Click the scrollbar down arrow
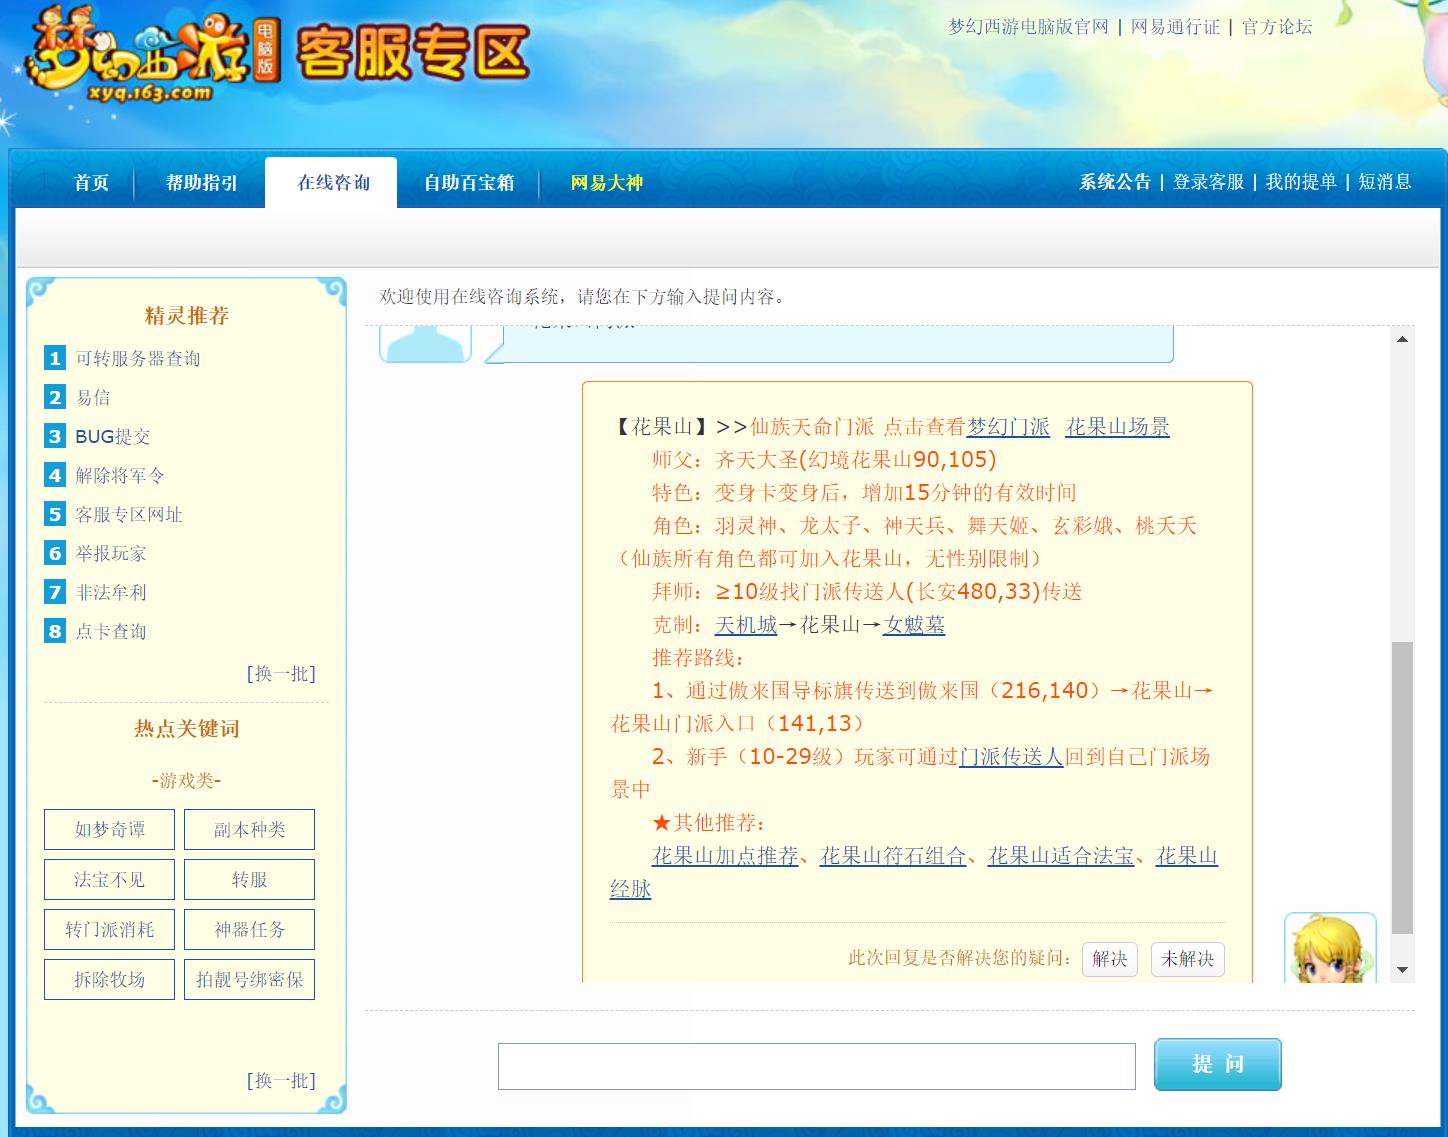Image resolution: width=1448 pixels, height=1137 pixels. [1401, 969]
